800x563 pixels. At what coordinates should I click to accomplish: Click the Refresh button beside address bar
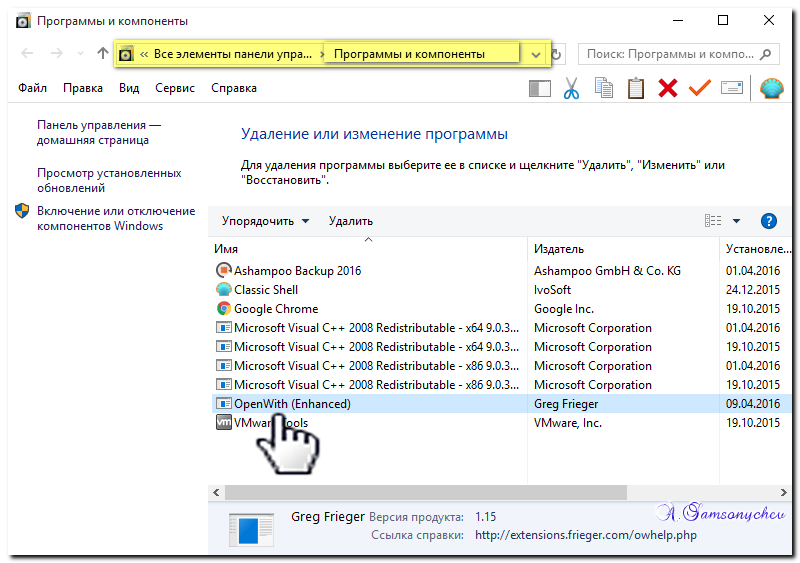(556, 54)
